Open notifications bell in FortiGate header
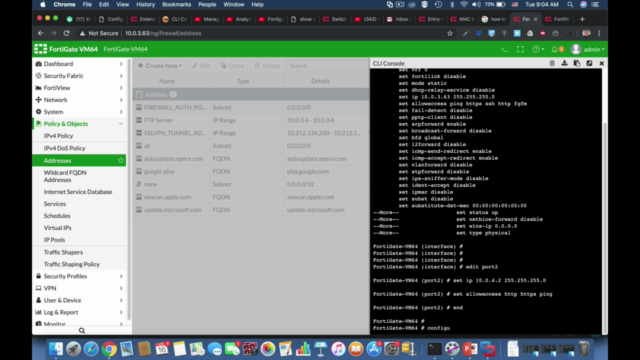 pos(557,49)
